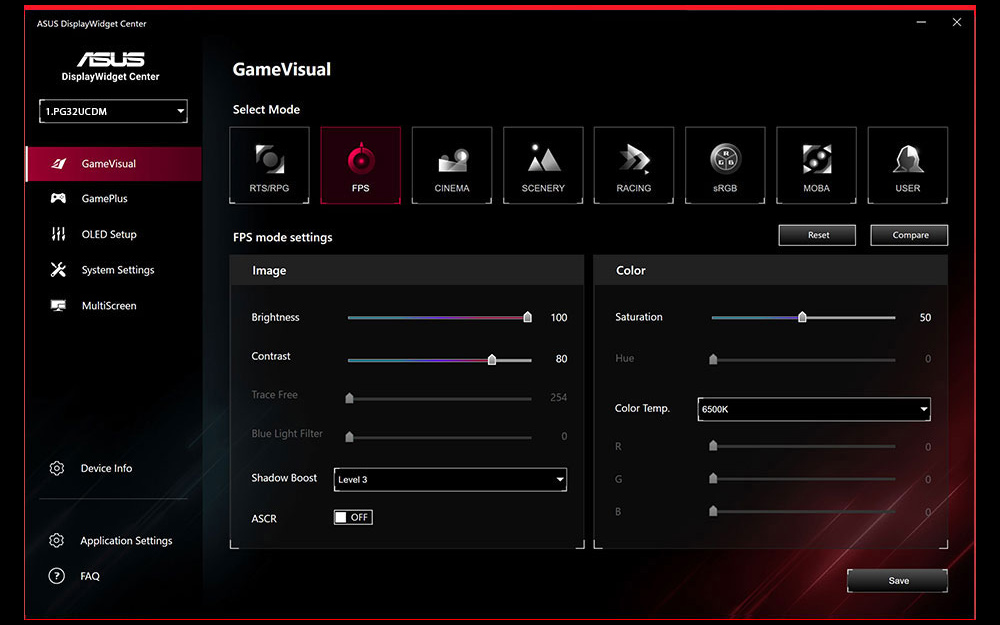The width and height of the screenshot is (1000, 625).
Task: Enable MOBA mode
Action: tap(815, 164)
